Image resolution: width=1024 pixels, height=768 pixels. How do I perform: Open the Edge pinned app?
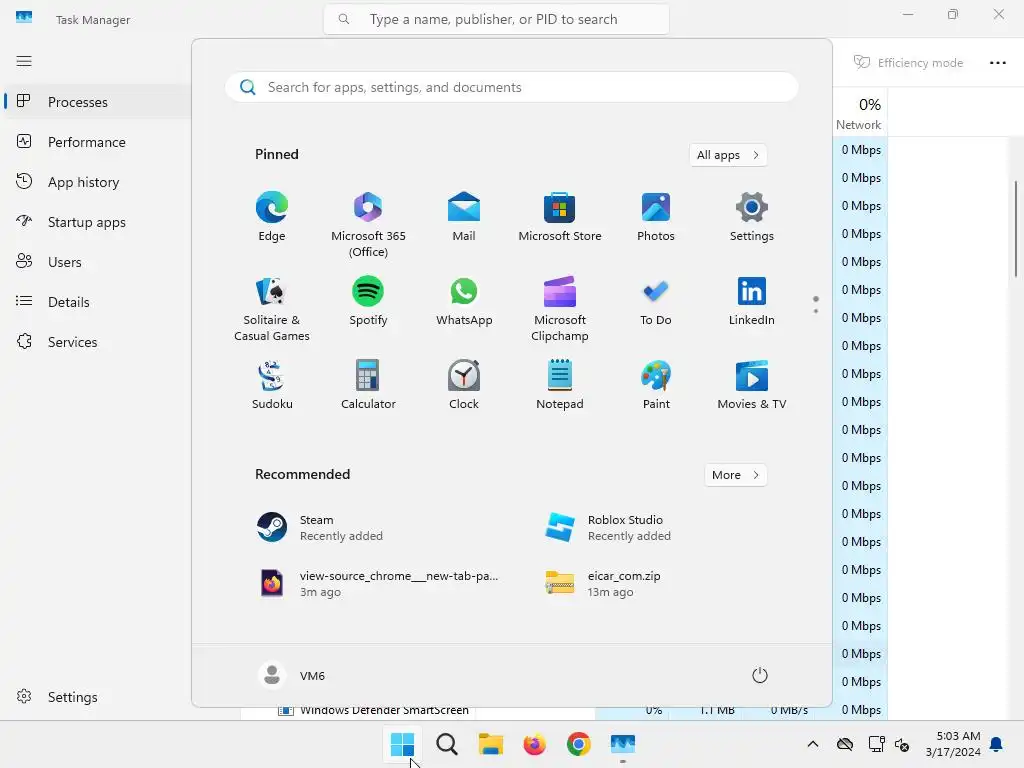coord(272,217)
